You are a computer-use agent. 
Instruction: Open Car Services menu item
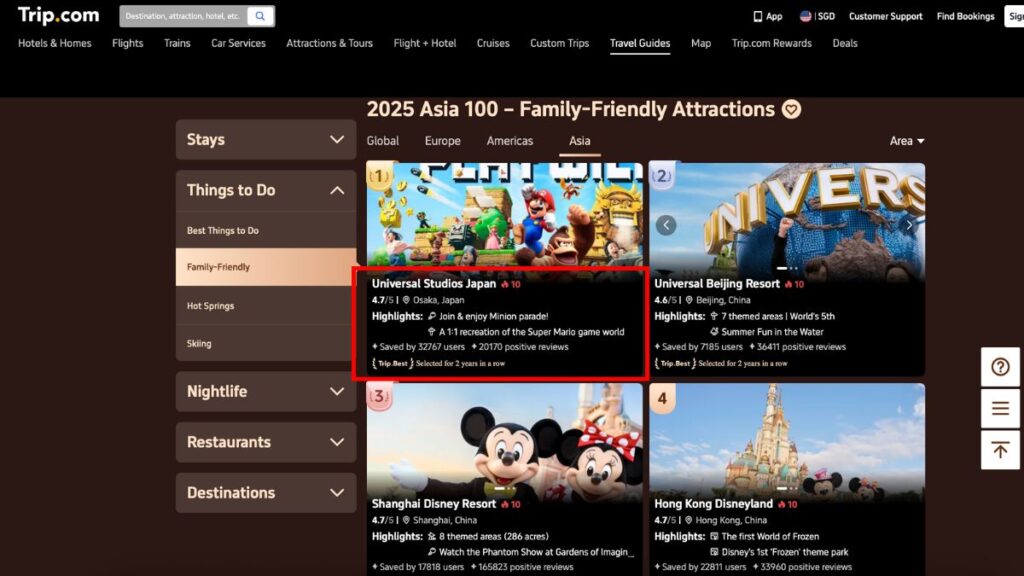238,43
